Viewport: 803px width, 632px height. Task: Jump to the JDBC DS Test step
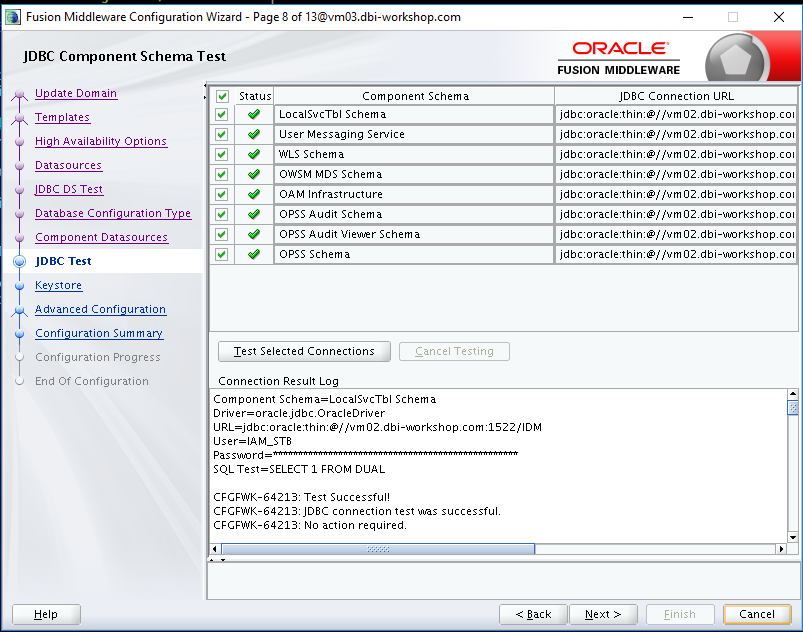click(x=69, y=189)
